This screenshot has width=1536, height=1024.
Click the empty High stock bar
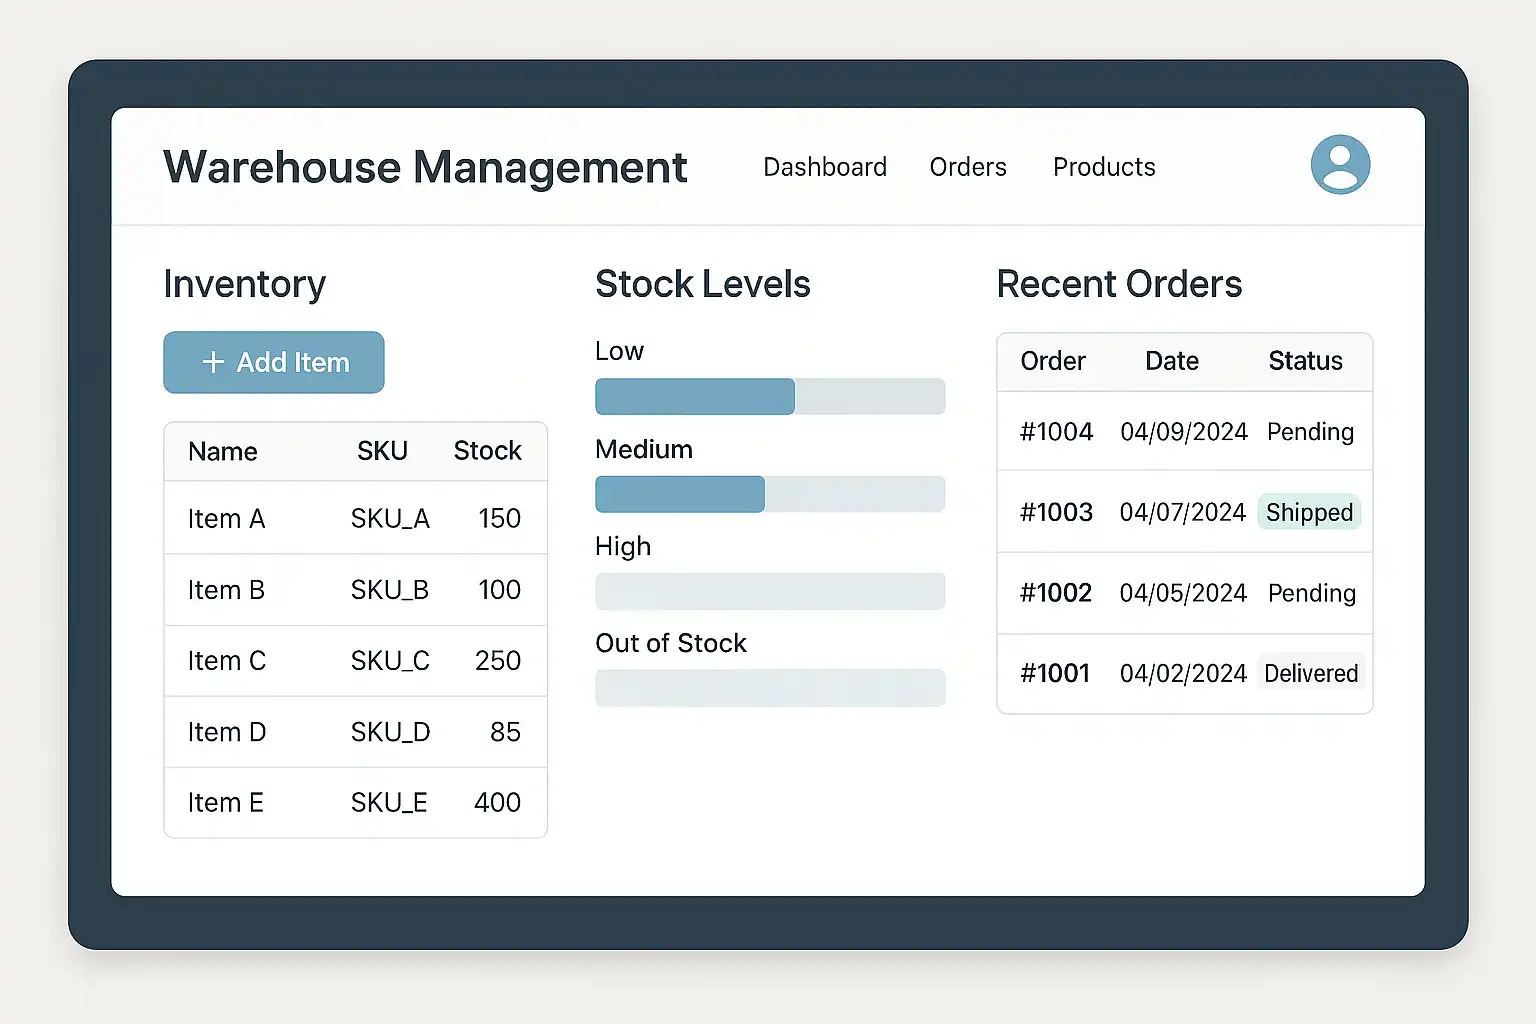click(x=769, y=591)
